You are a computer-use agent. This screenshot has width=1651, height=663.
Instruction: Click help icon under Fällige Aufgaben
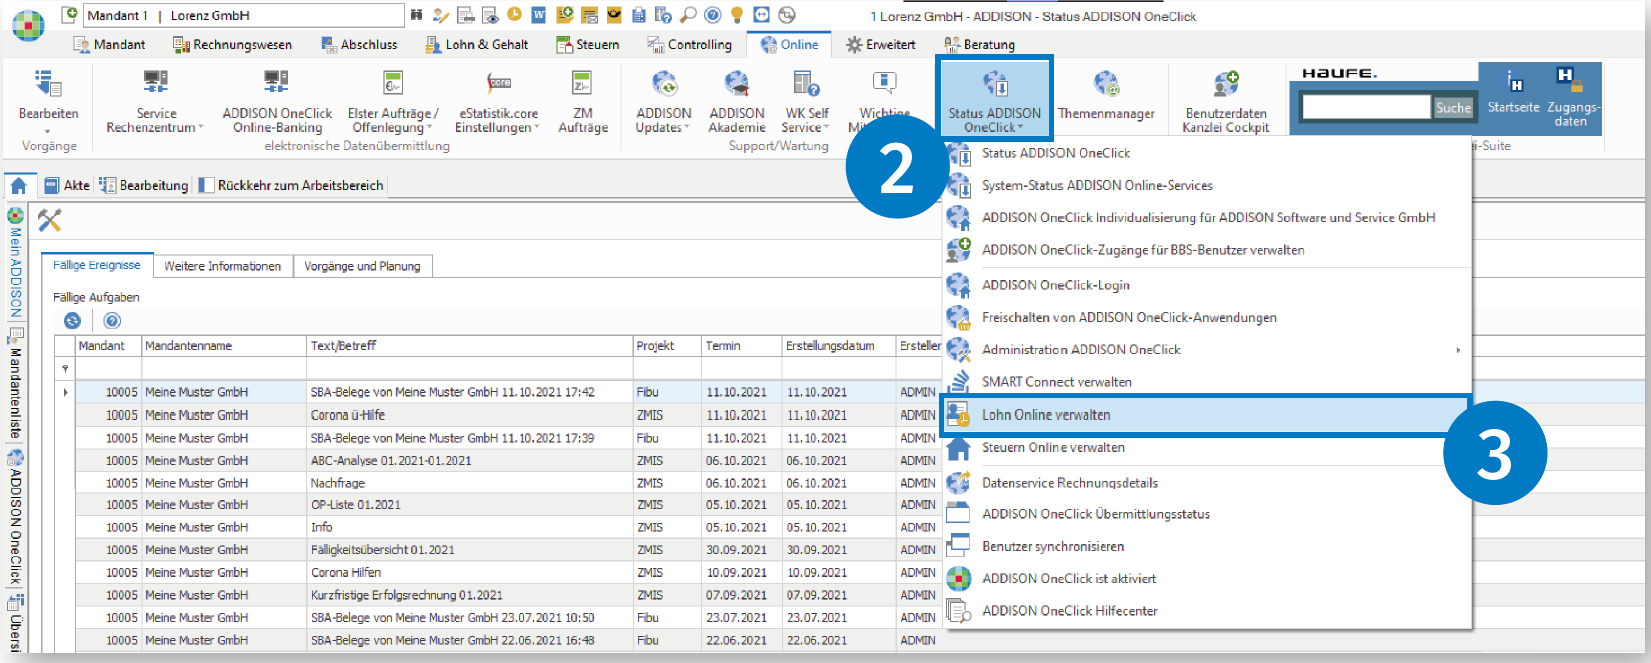(112, 320)
